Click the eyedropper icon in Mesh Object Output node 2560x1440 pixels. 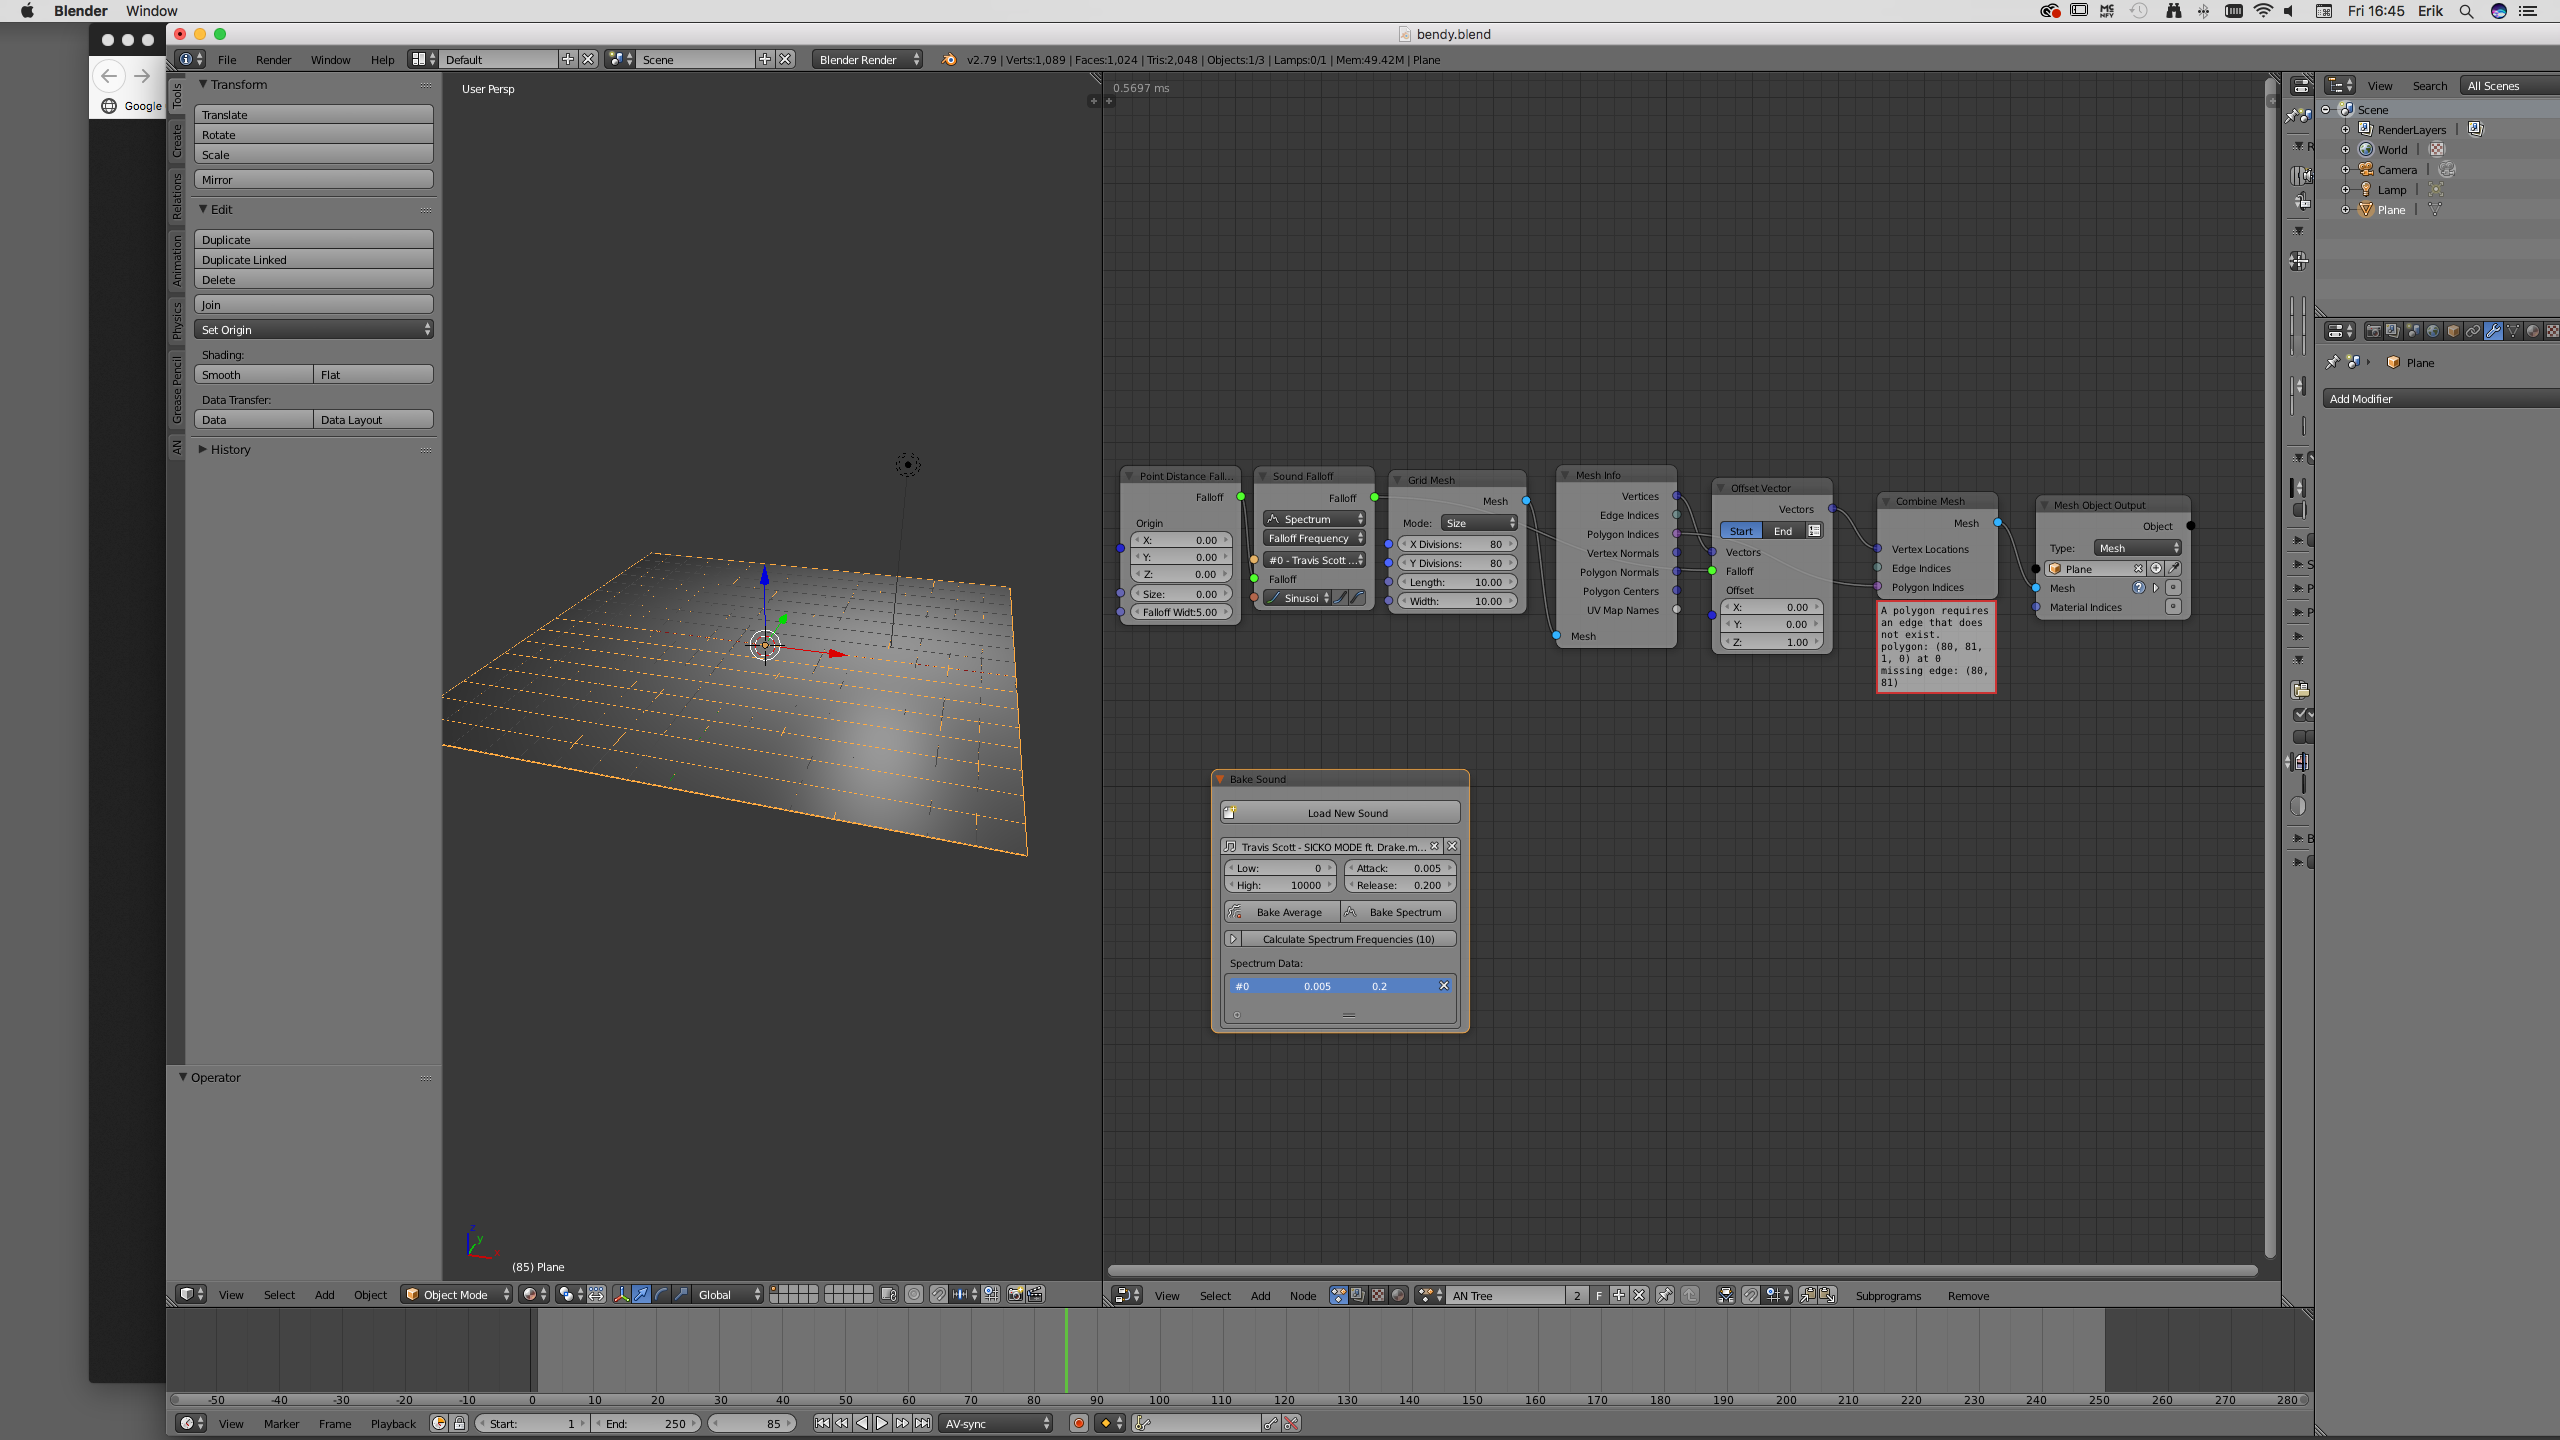coord(2174,568)
